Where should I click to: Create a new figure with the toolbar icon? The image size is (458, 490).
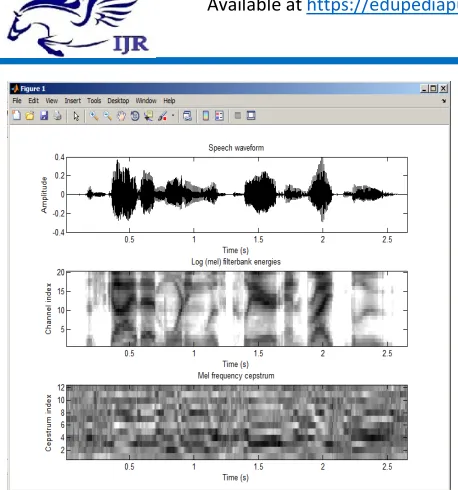click(x=16, y=116)
